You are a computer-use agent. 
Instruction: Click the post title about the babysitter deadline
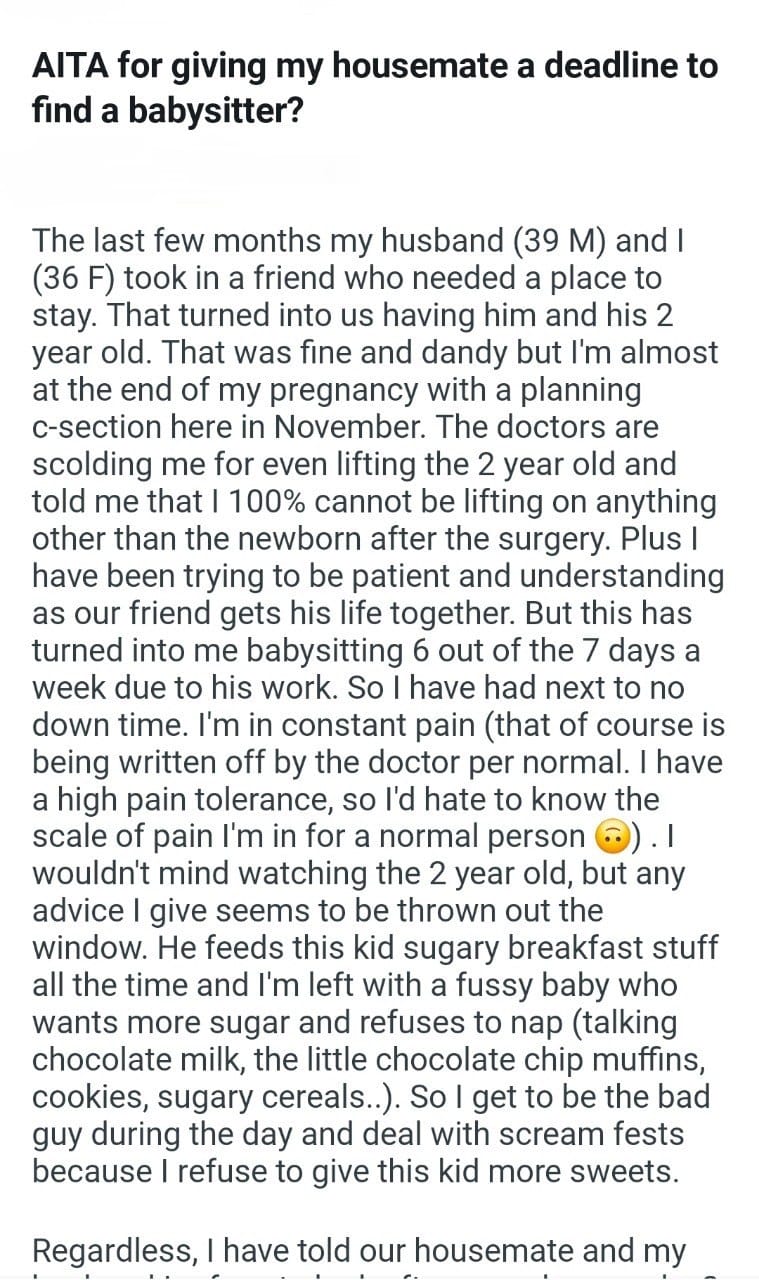tap(374, 87)
